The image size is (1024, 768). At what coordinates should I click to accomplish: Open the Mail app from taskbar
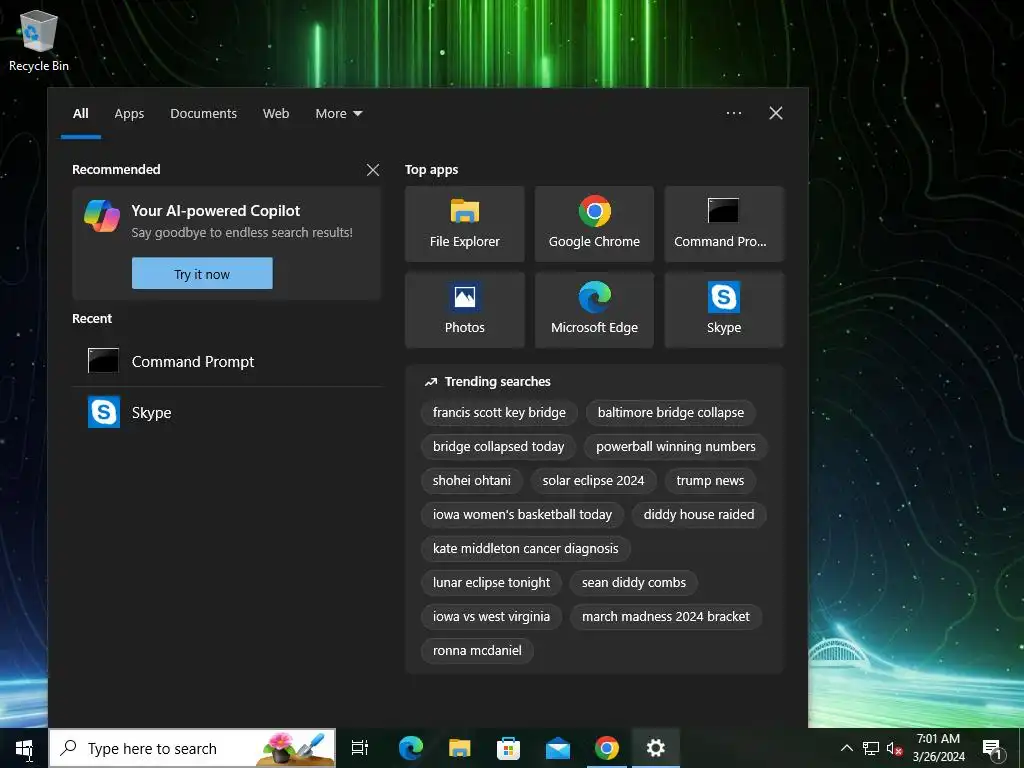click(x=558, y=748)
